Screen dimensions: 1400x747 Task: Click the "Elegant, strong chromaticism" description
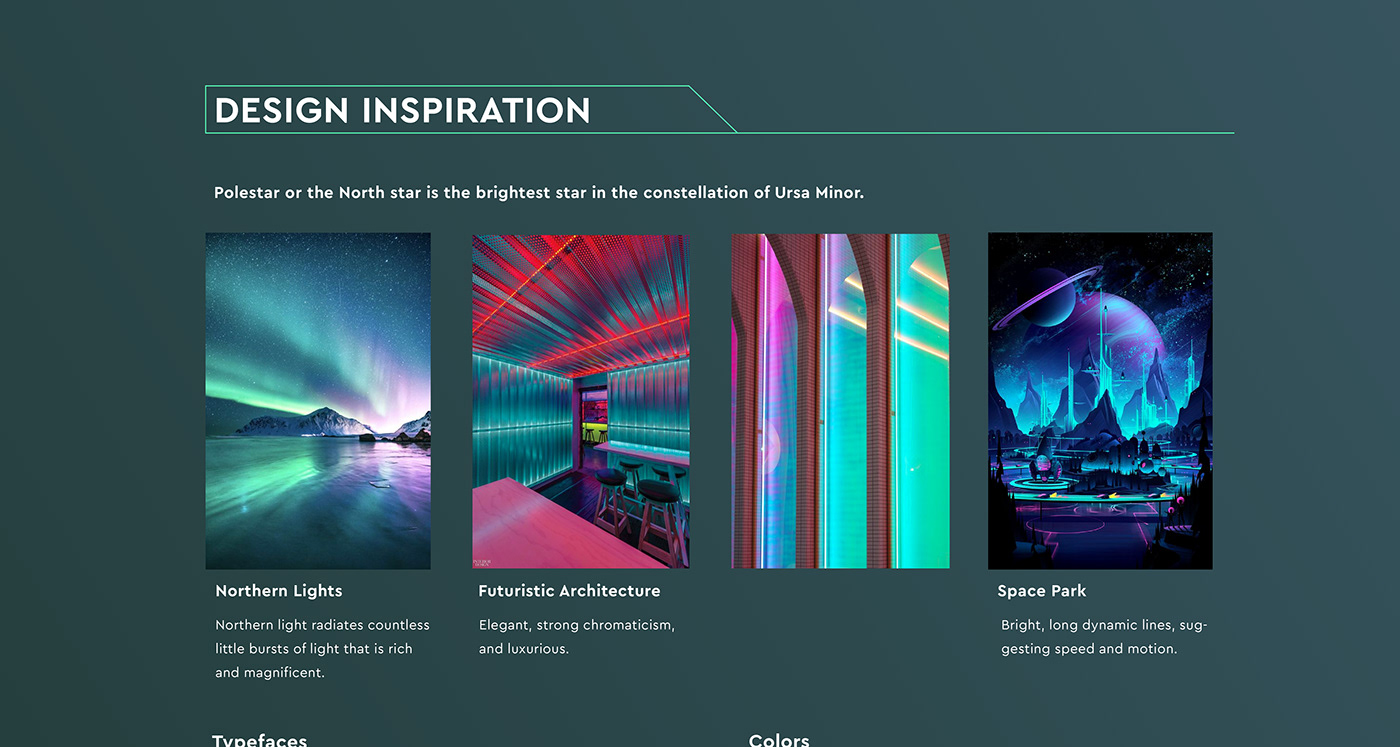coord(577,637)
